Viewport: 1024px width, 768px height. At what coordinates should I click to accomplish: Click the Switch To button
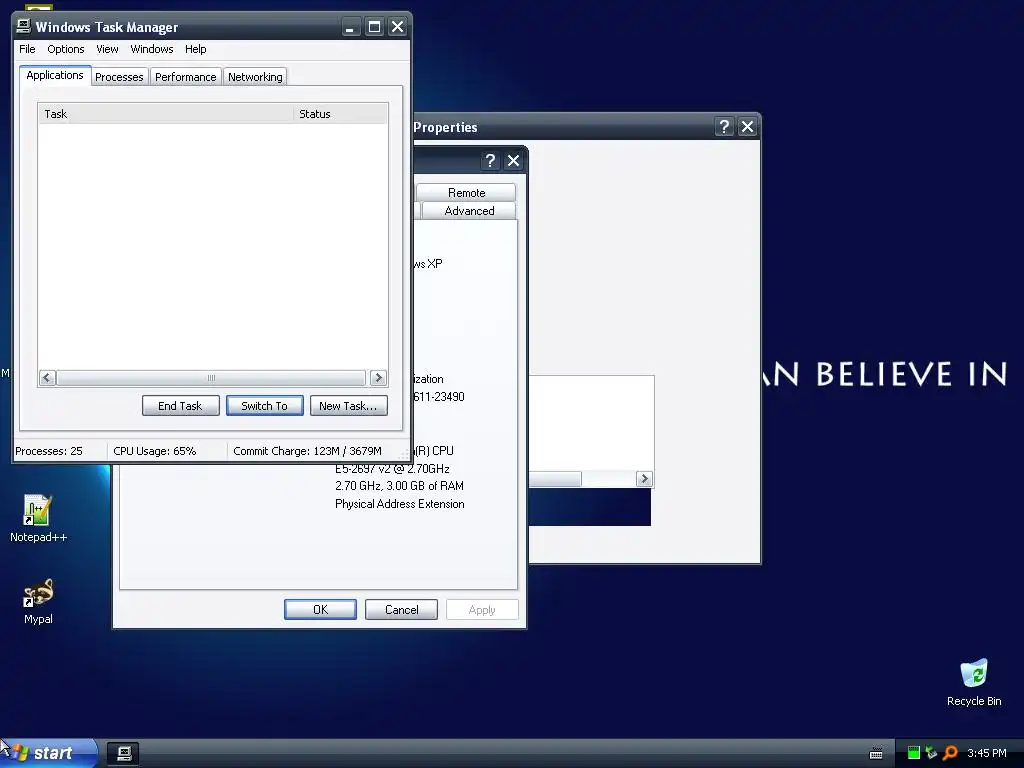pos(264,406)
